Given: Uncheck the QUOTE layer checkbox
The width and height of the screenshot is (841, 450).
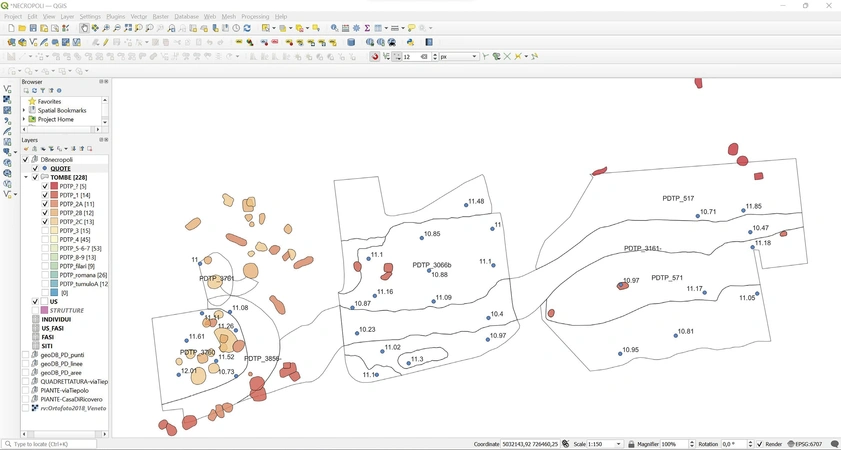Looking at the screenshot, I should 35,169.
